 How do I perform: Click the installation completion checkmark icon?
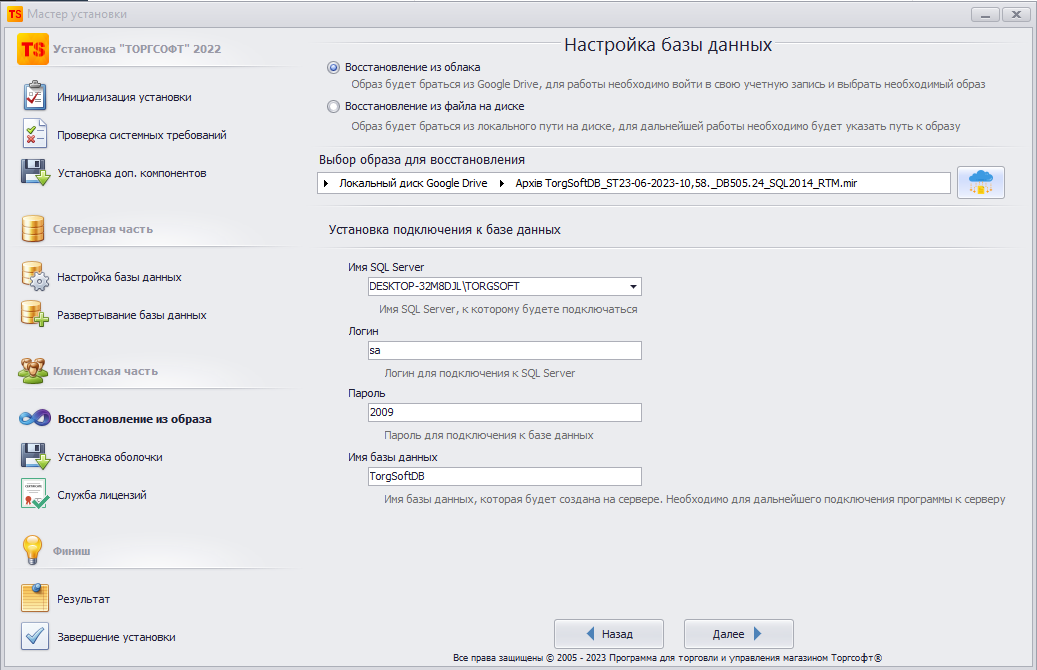(34, 636)
